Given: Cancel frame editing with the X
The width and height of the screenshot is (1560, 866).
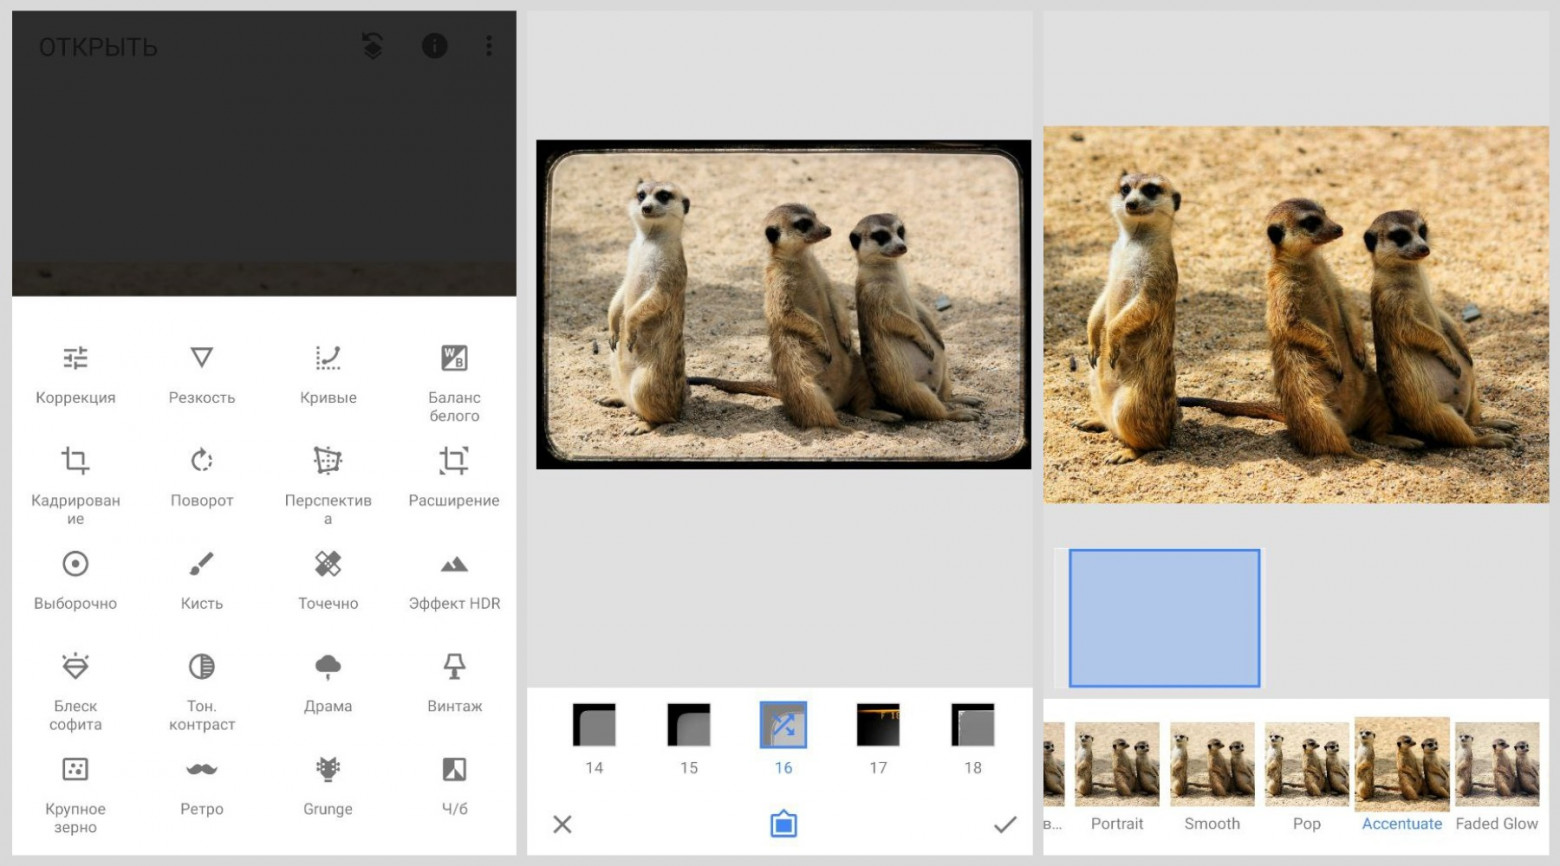Looking at the screenshot, I should tap(562, 824).
